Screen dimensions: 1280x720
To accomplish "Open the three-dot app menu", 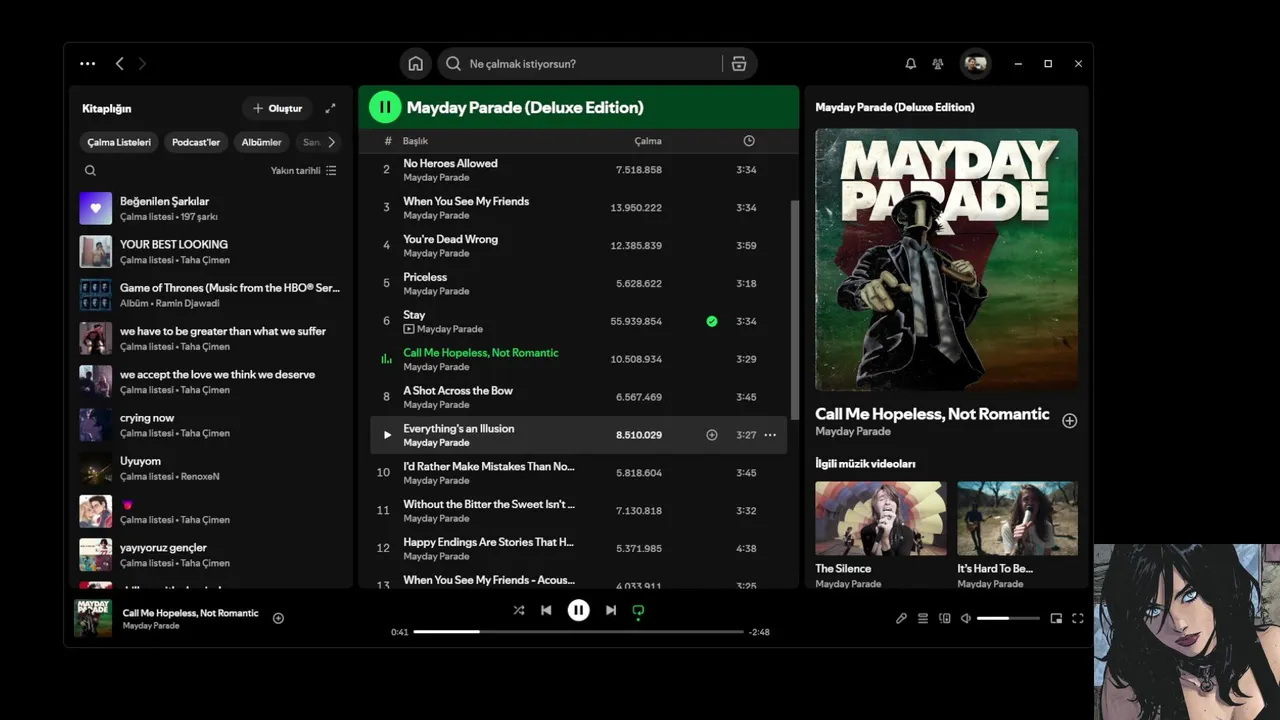I will coord(88,63).
